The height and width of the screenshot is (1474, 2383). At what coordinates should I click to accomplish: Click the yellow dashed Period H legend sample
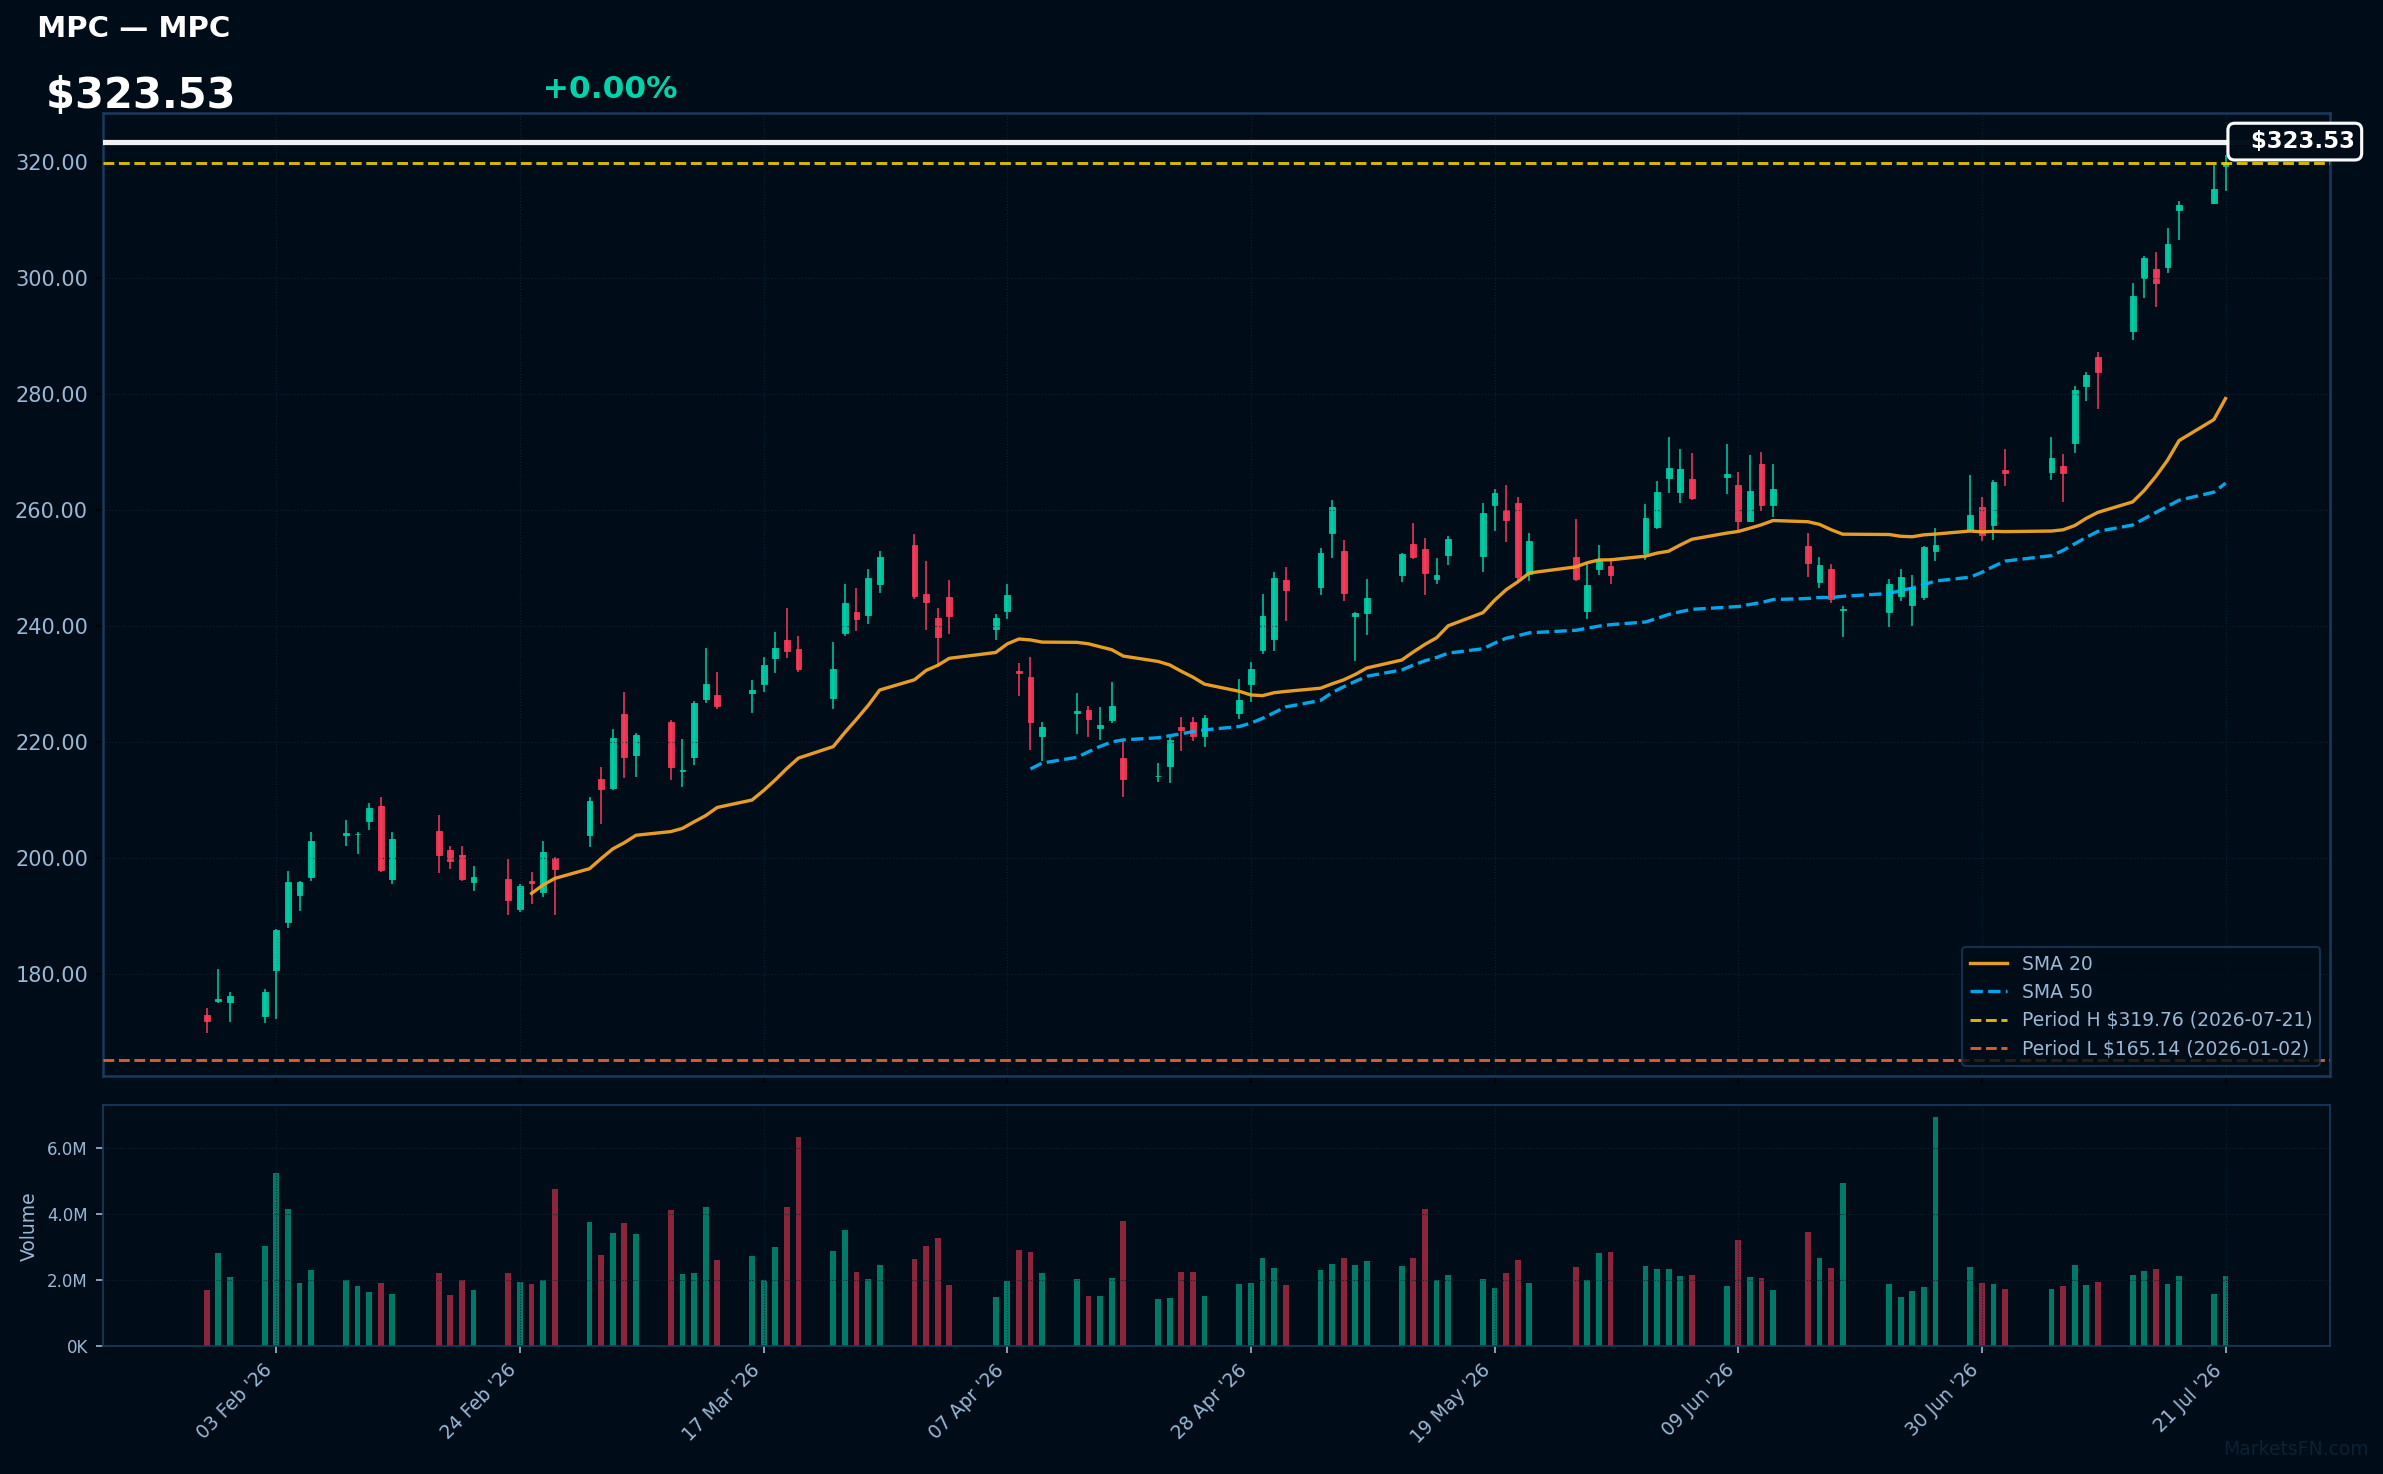(1989, 1020)
